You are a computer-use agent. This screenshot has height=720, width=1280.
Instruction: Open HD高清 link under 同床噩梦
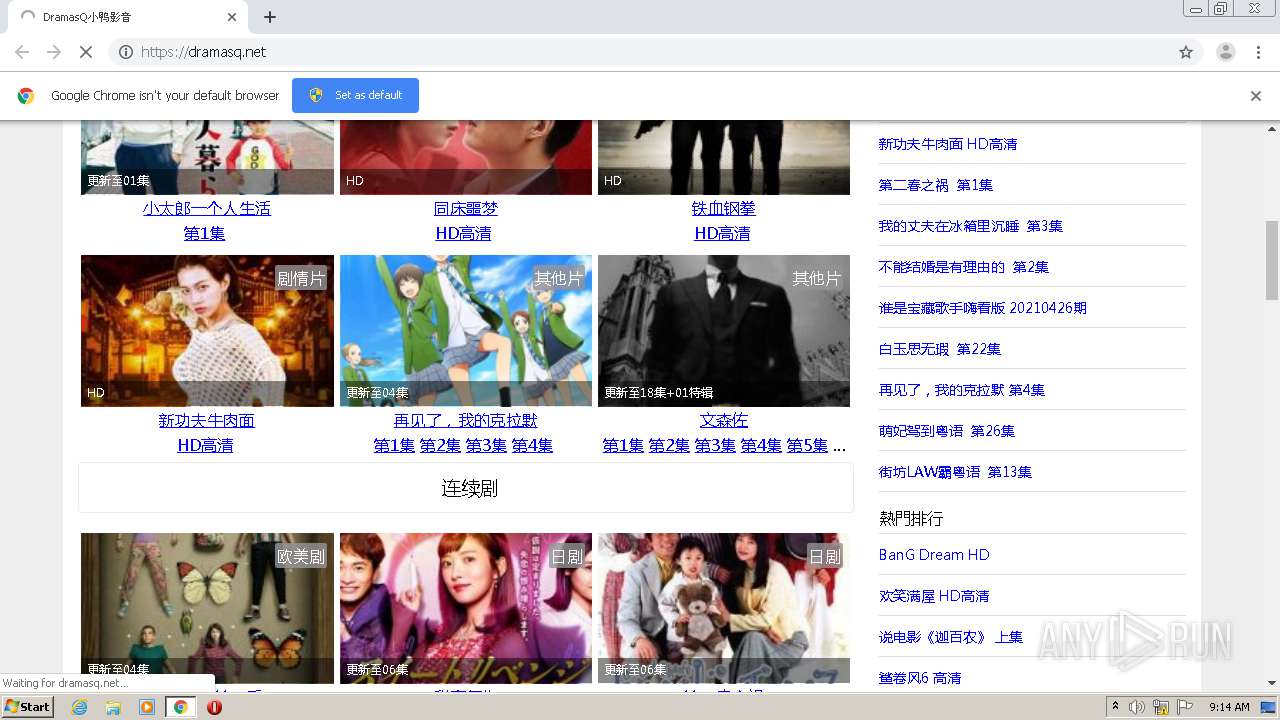point(463,233)
